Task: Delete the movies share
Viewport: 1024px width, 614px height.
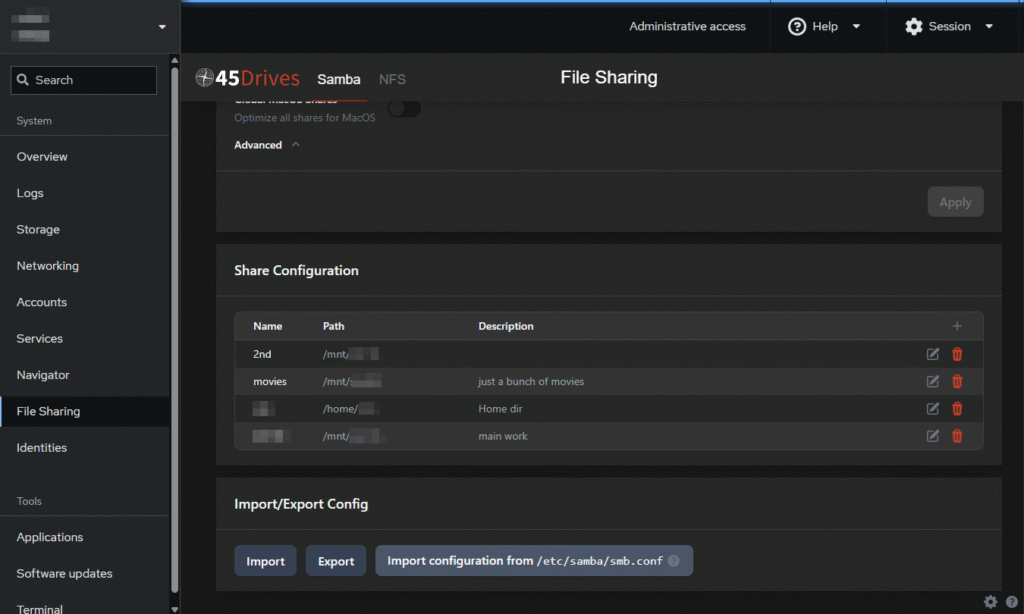Action: coord(957,381)
